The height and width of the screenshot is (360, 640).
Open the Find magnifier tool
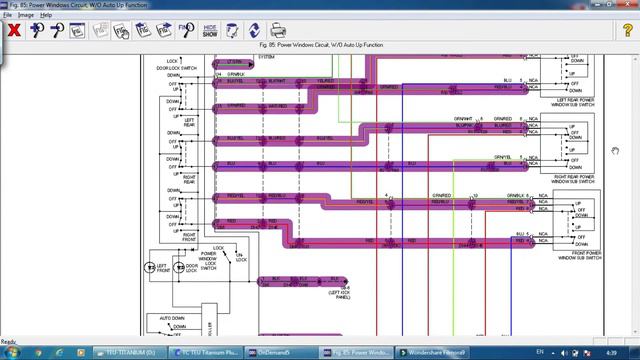[x=186, y=30]
